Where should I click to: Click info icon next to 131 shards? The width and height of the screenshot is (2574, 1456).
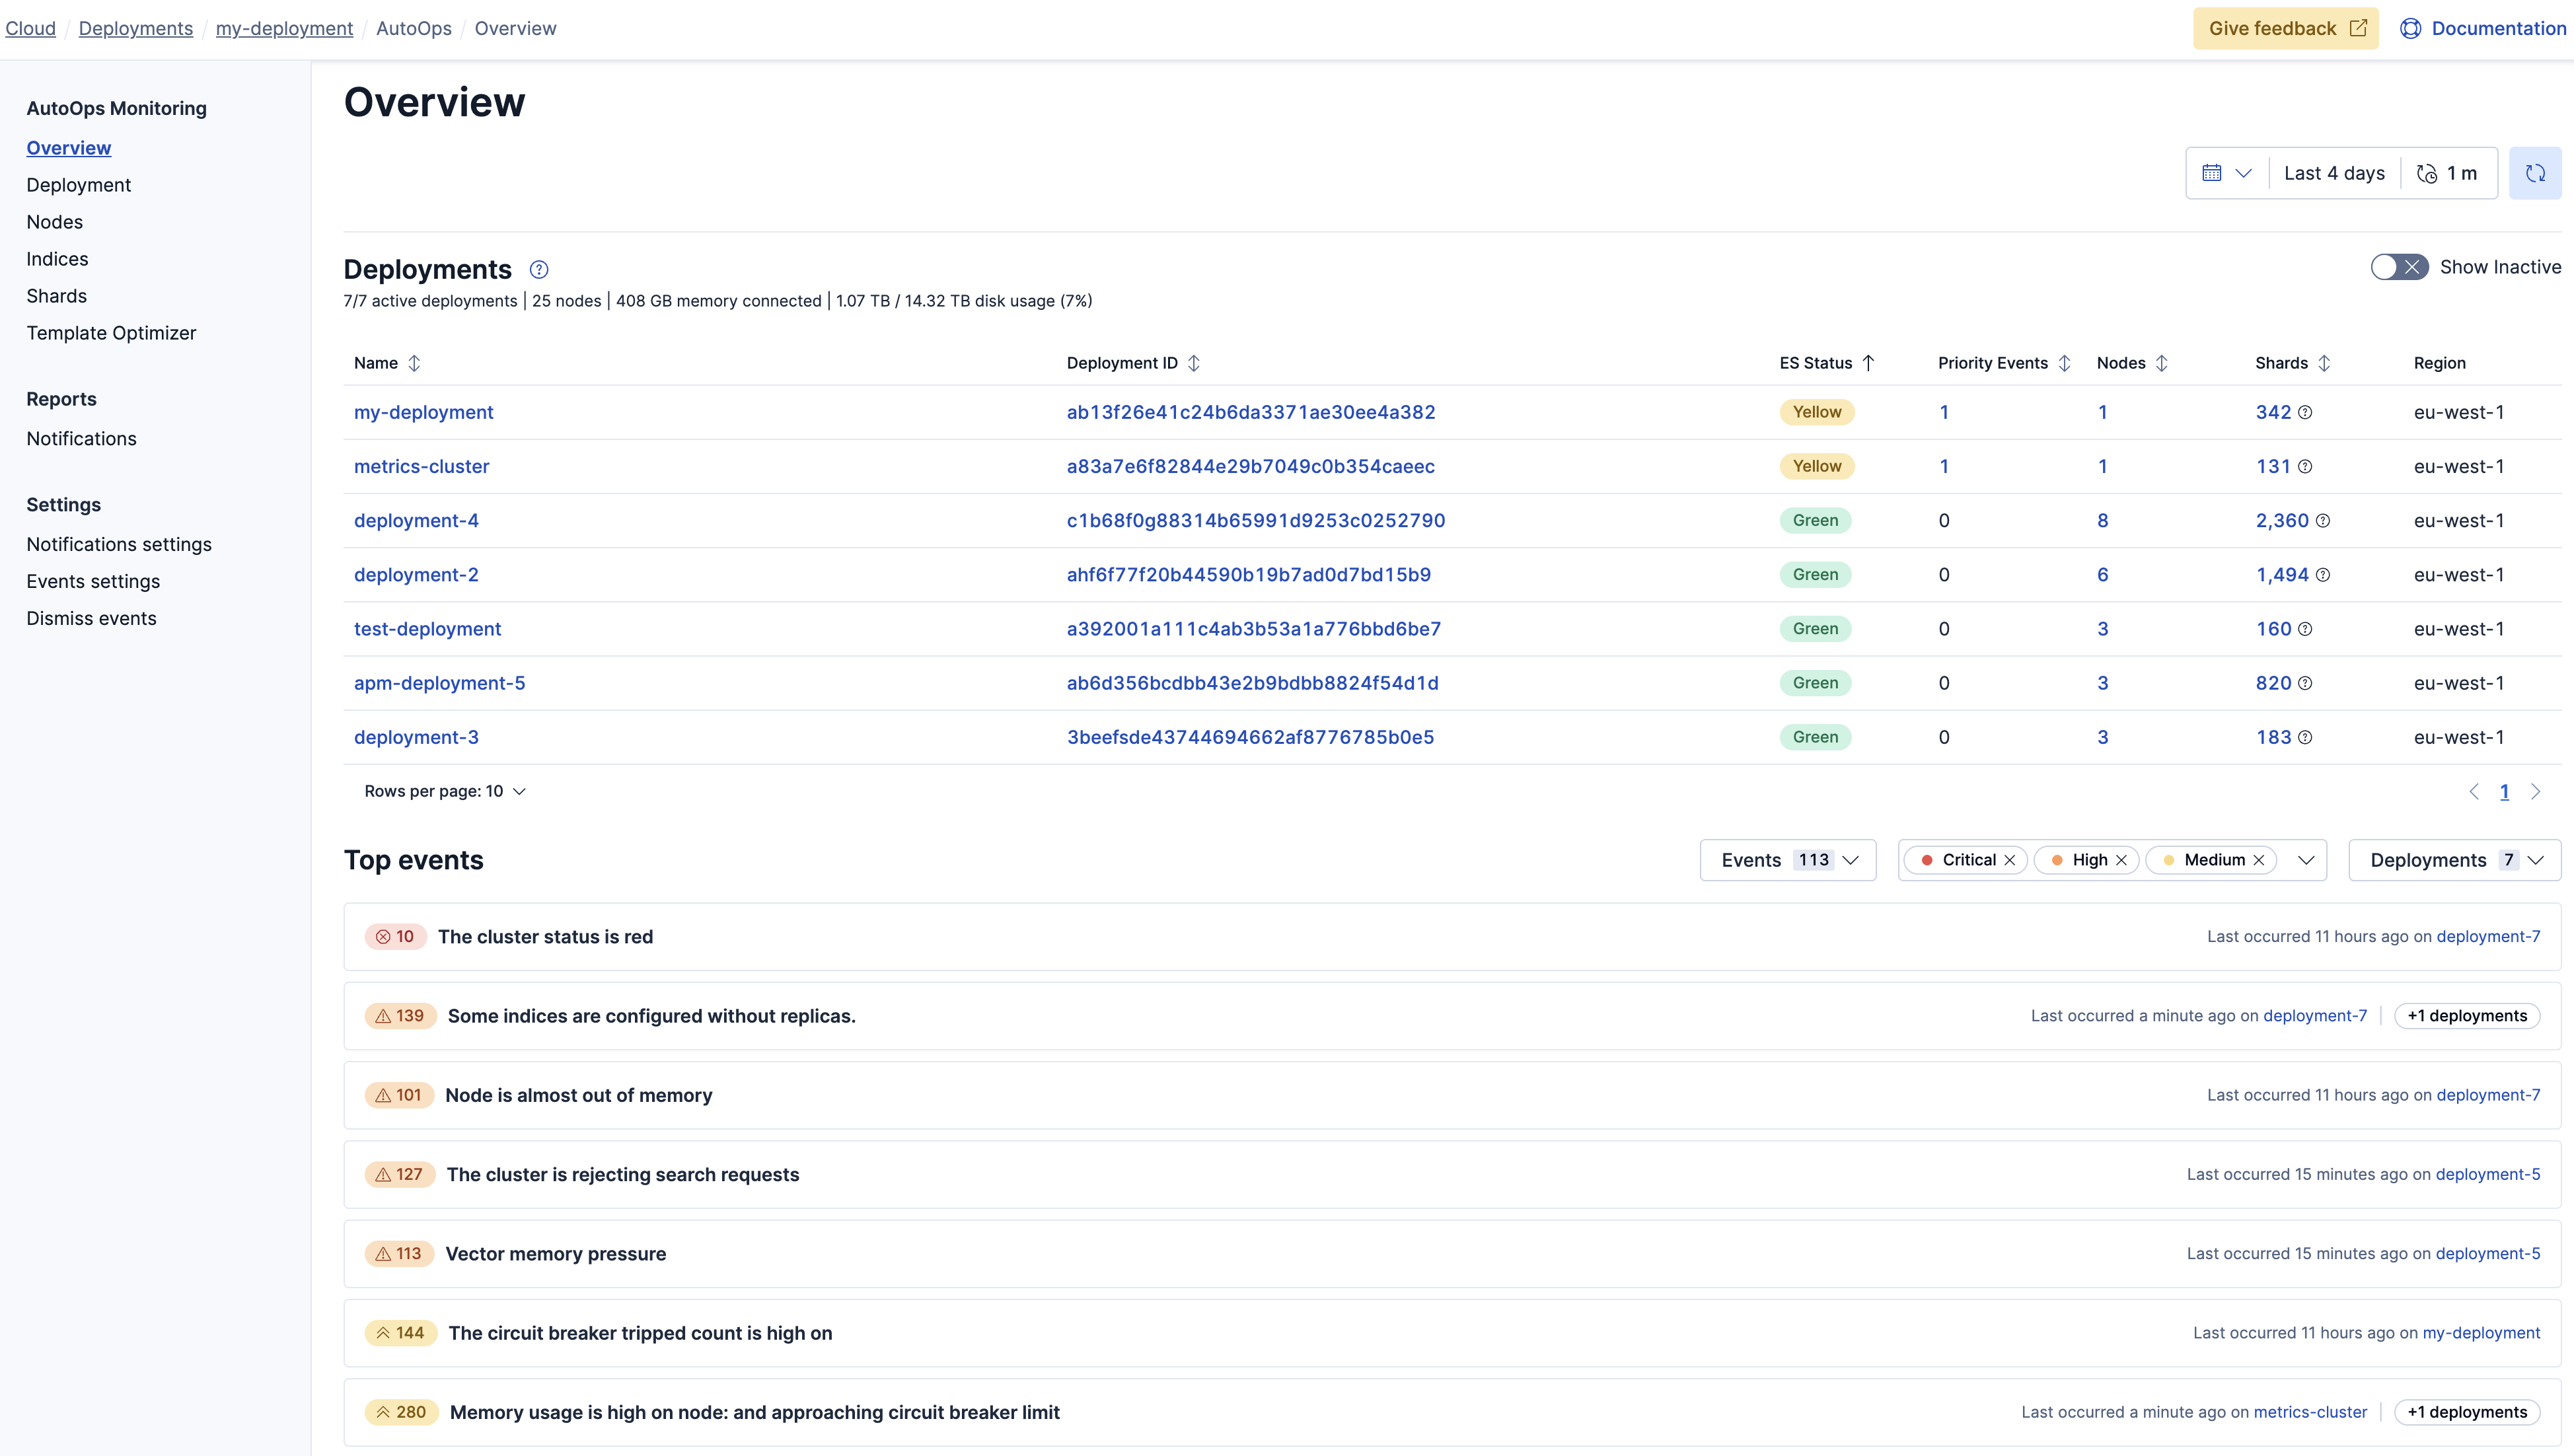point(2305,466)
